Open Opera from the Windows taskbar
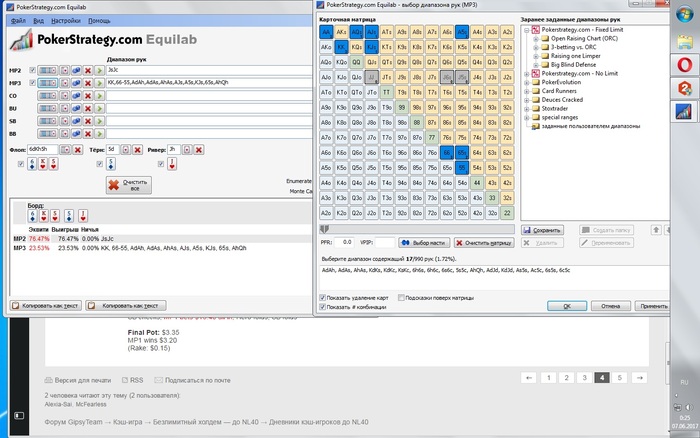This screenshot has height=438, width=700. coord(684,65)
